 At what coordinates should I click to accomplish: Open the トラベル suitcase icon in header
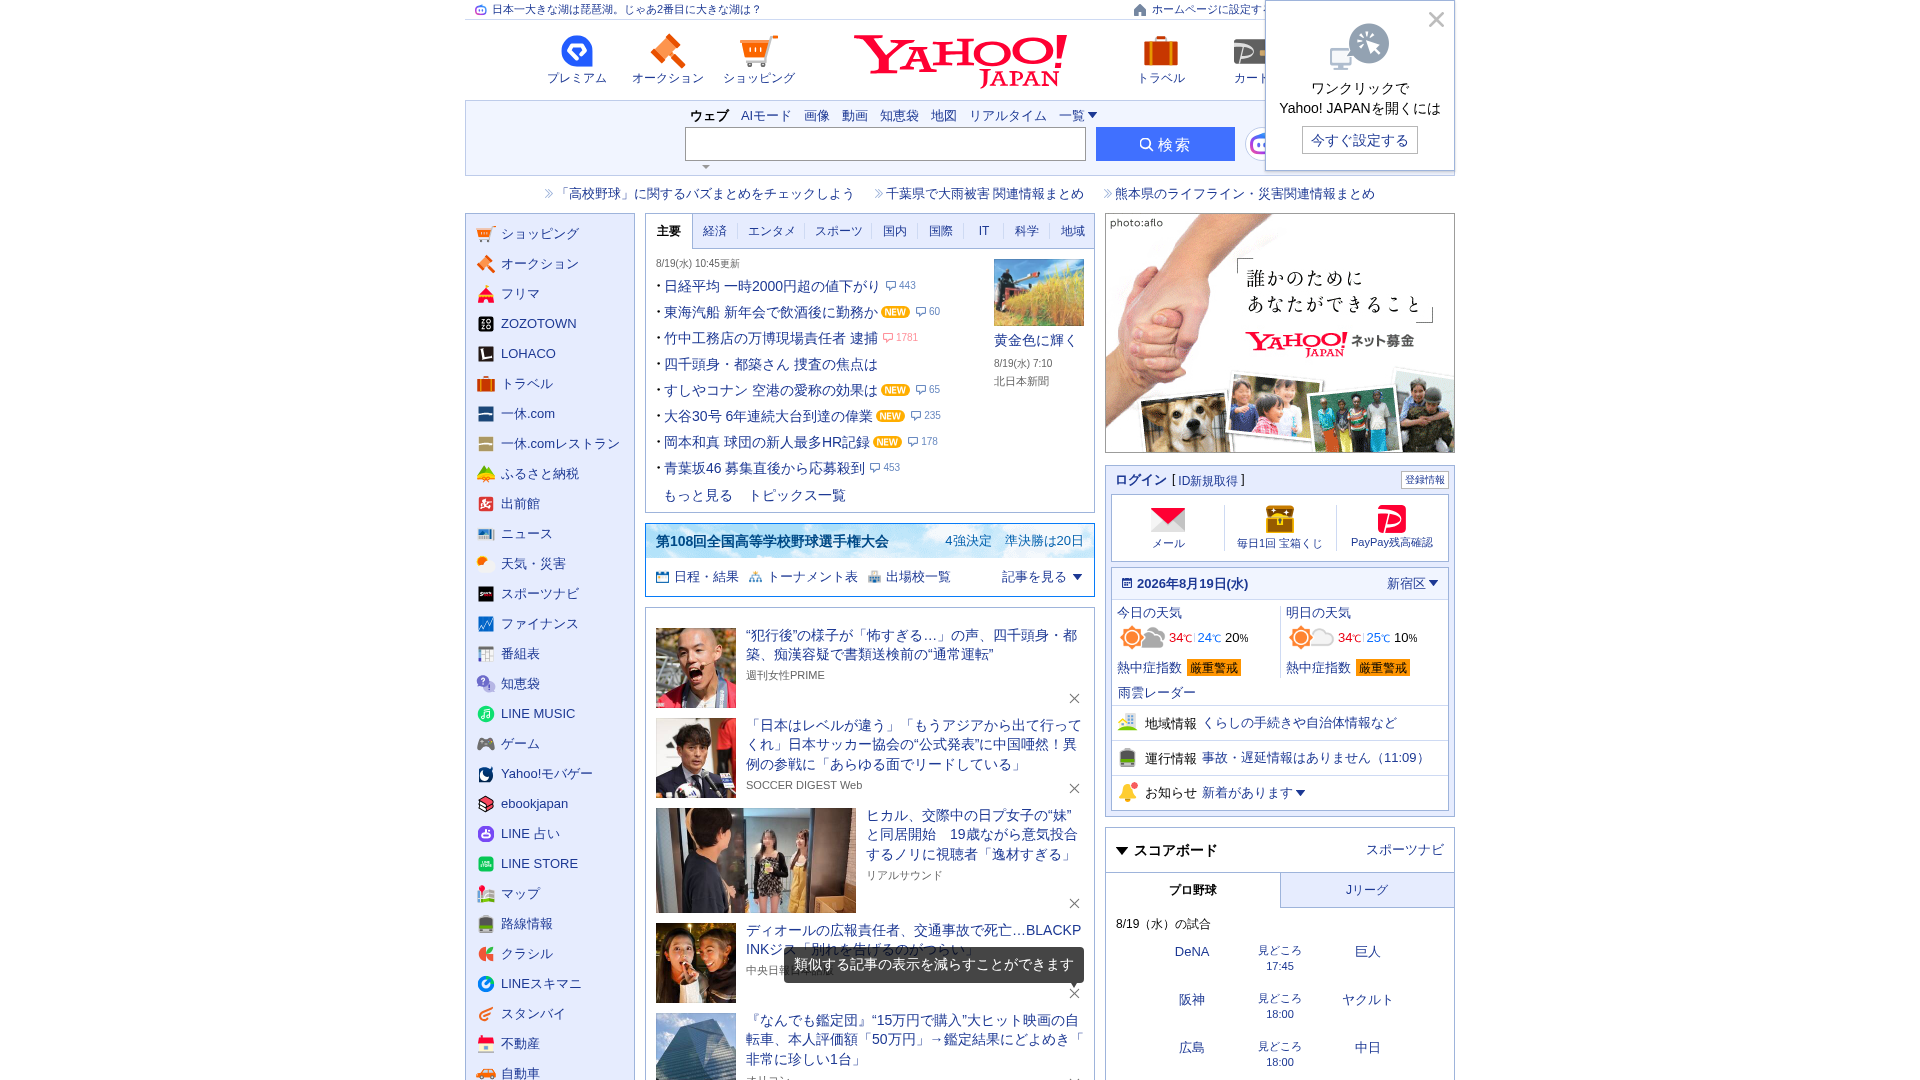tap(1160, 51)
